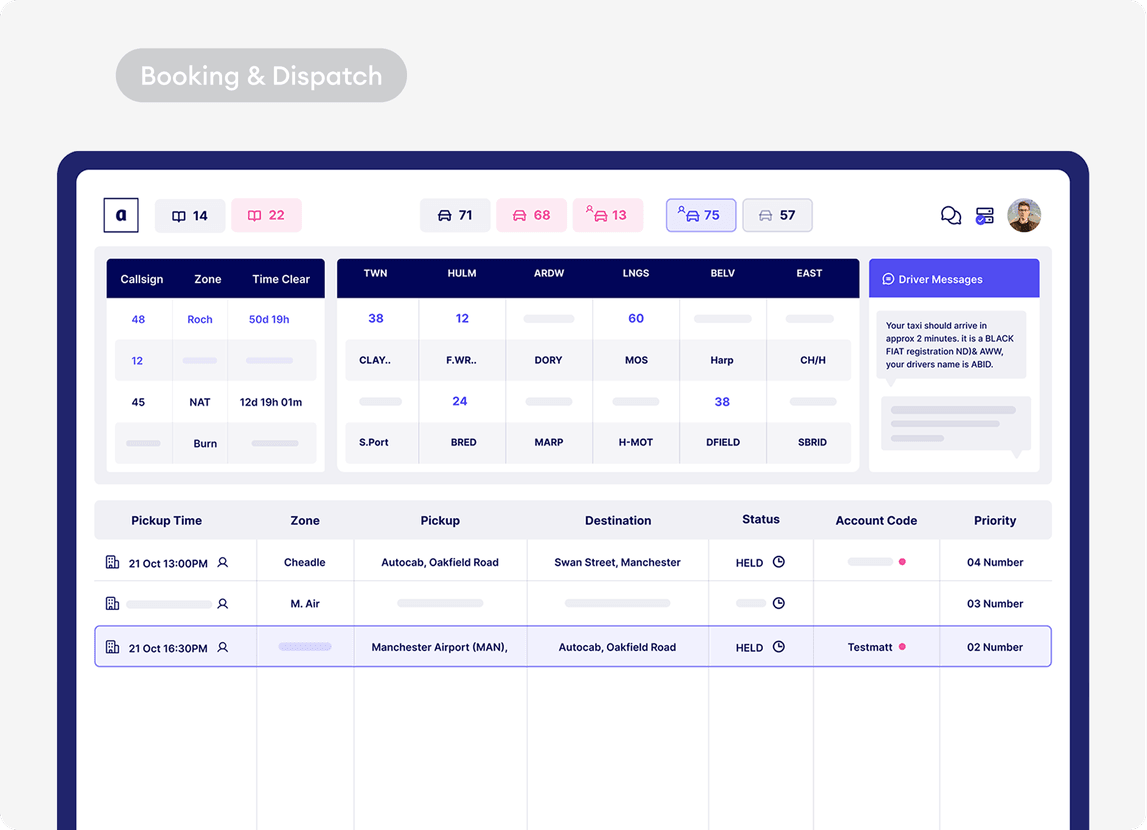Image resolution: width=1147 pixels, height=830 pixels.
Task: Select callsign 48 in the Roch zone
Action: click(x=138, y=319)
